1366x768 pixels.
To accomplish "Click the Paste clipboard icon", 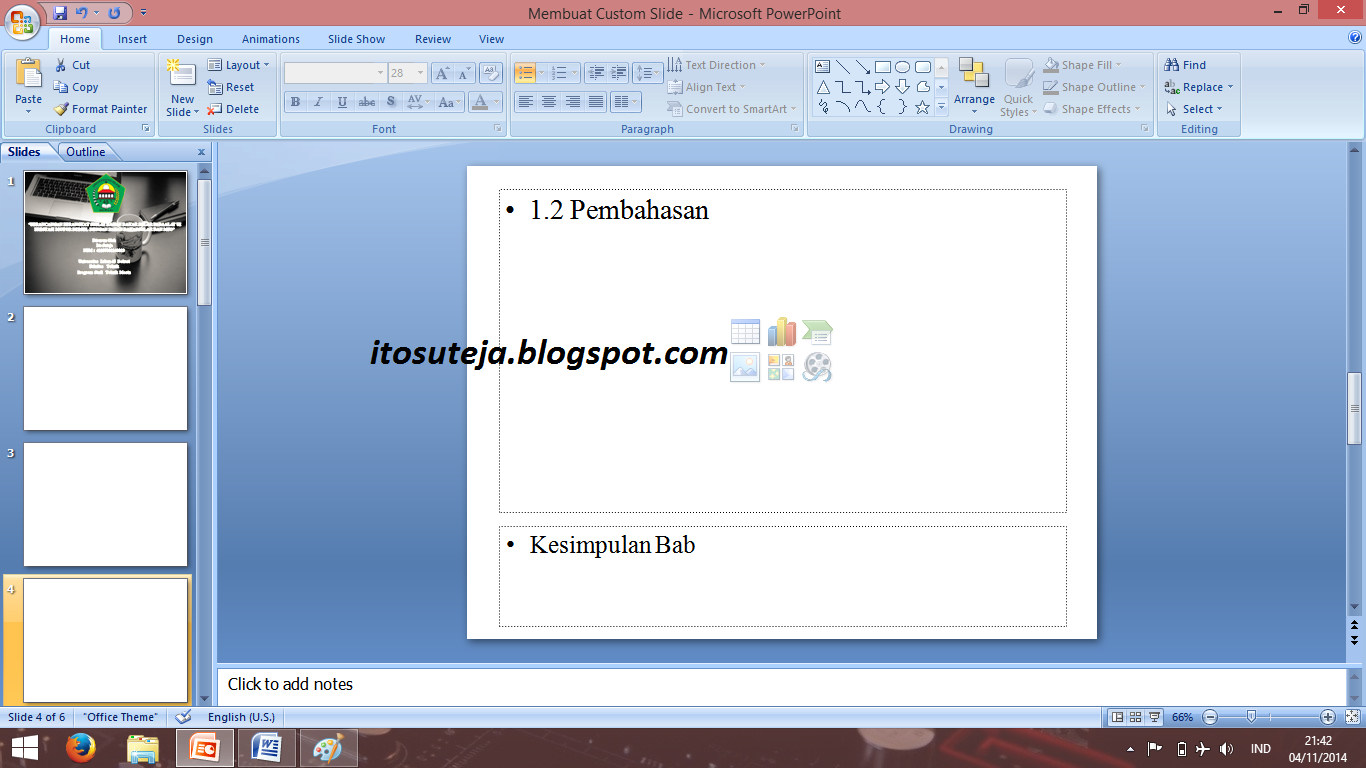I will [x=29, y=75].
